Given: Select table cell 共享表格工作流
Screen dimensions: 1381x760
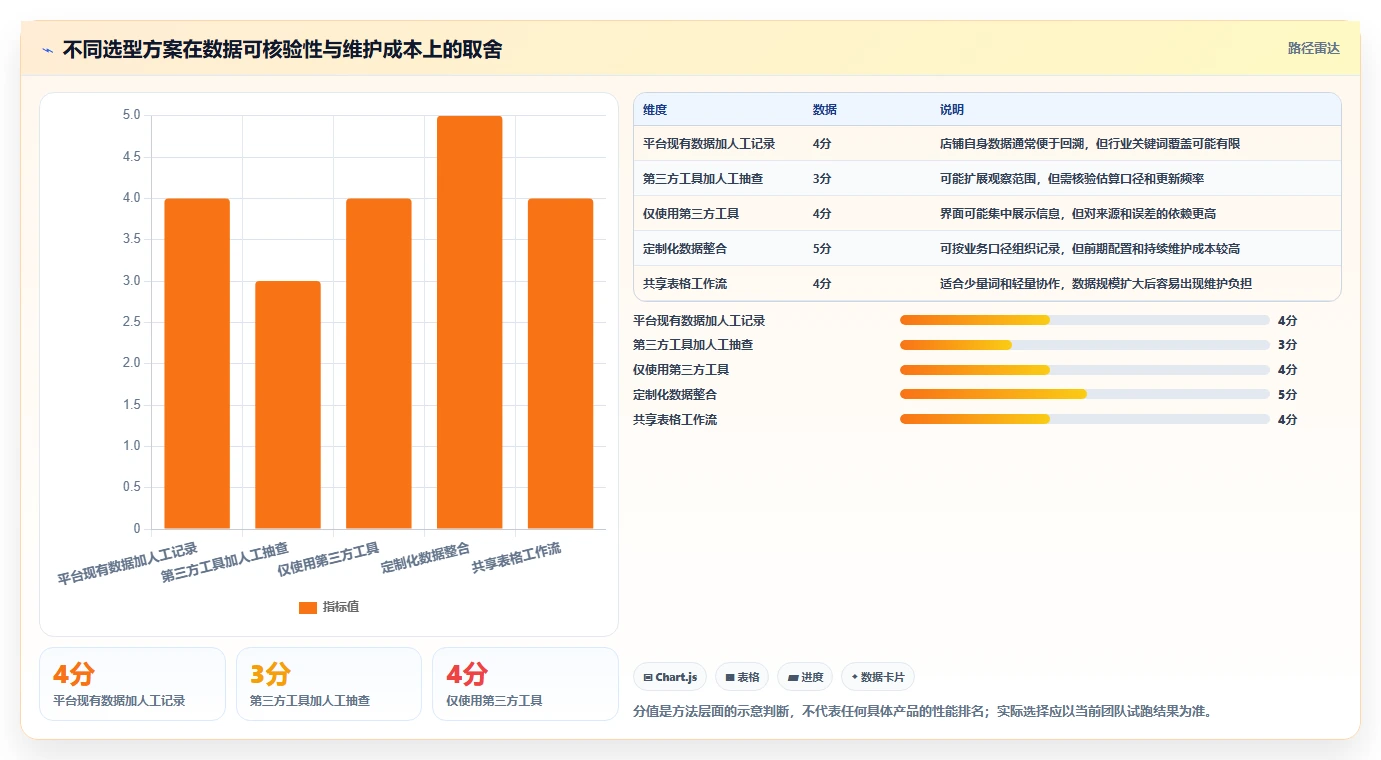Looking at the screenshot, I should tap(685, 284).
